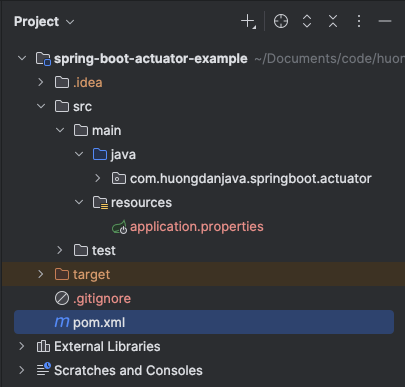Image resolution: width=405 pixels, height=387 pixels.
Task: Expand External Libraries node
Action: pyautogui.click(x=22, y=346)
